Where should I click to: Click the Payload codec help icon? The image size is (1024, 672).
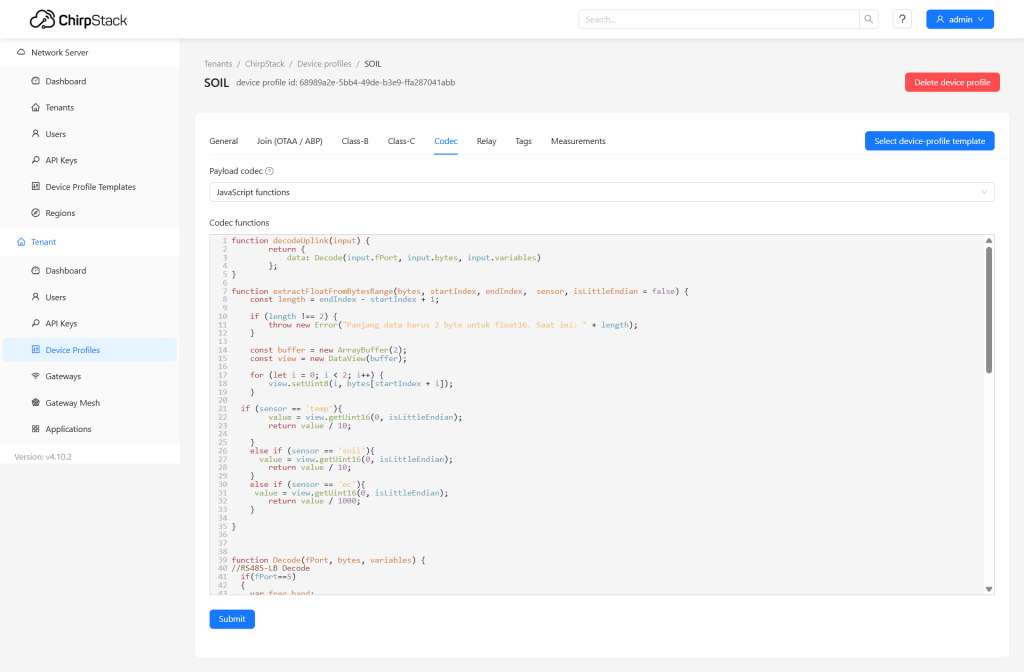coord(269,171)
